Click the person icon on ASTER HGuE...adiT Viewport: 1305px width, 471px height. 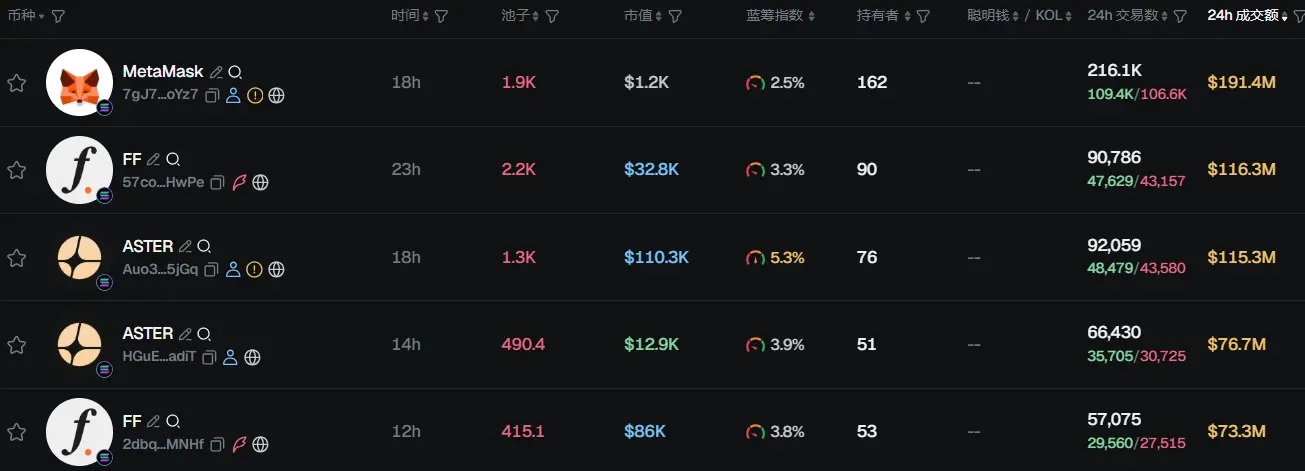[x=230, y=357]
